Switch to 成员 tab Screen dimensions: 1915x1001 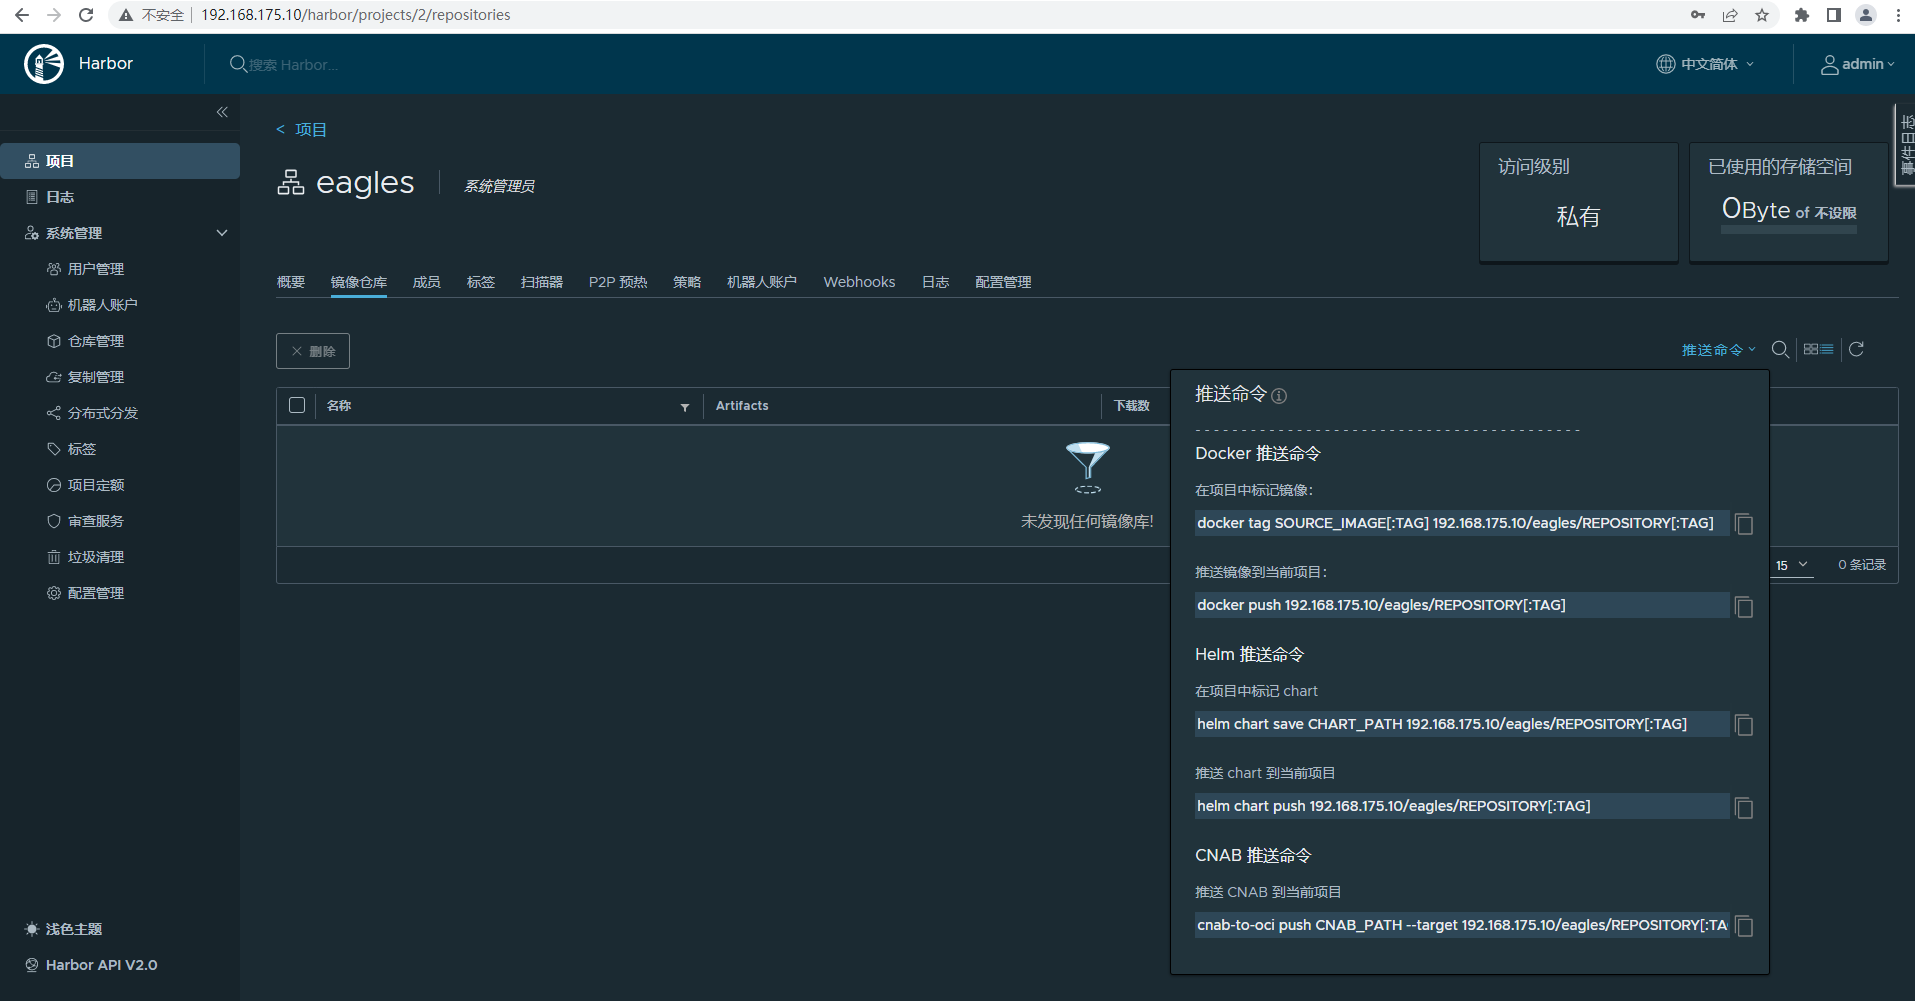coord(427,282)
